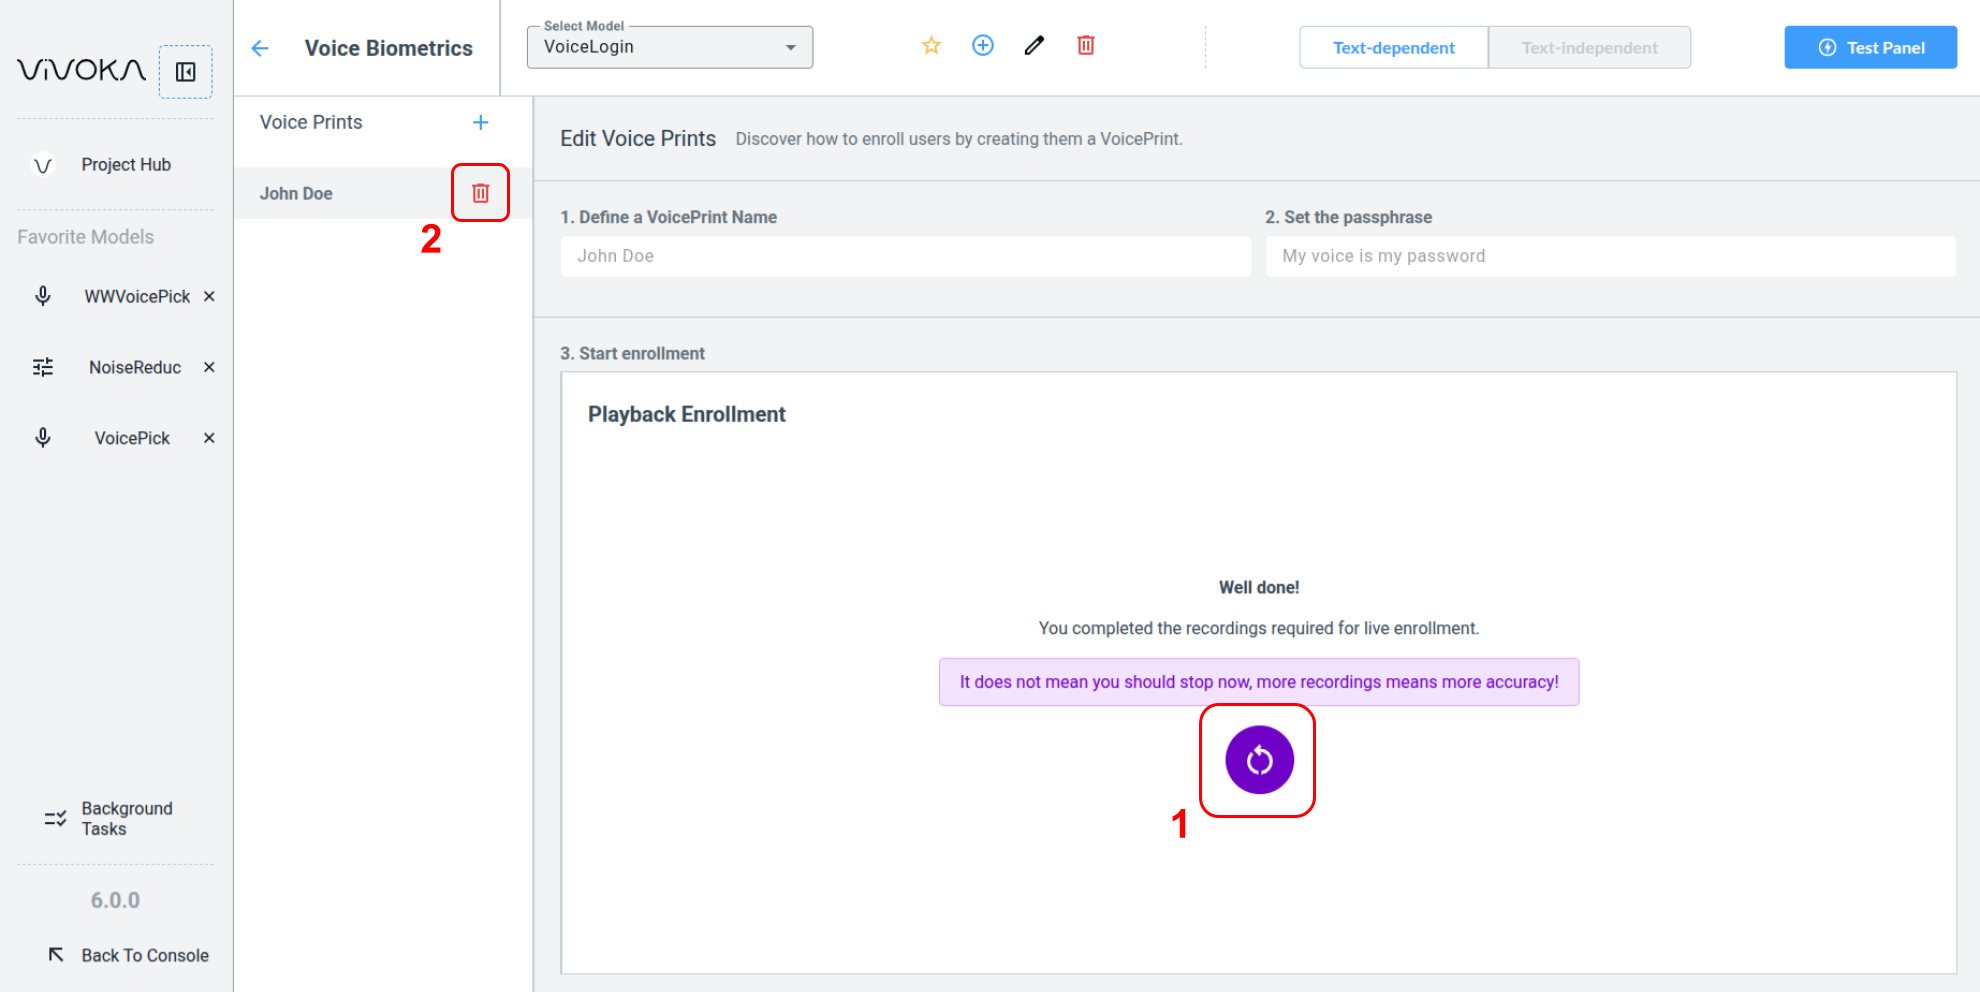This screenshot has height=992, width=1980.
Task: Open Project Hub
Action: click(125, 165)
